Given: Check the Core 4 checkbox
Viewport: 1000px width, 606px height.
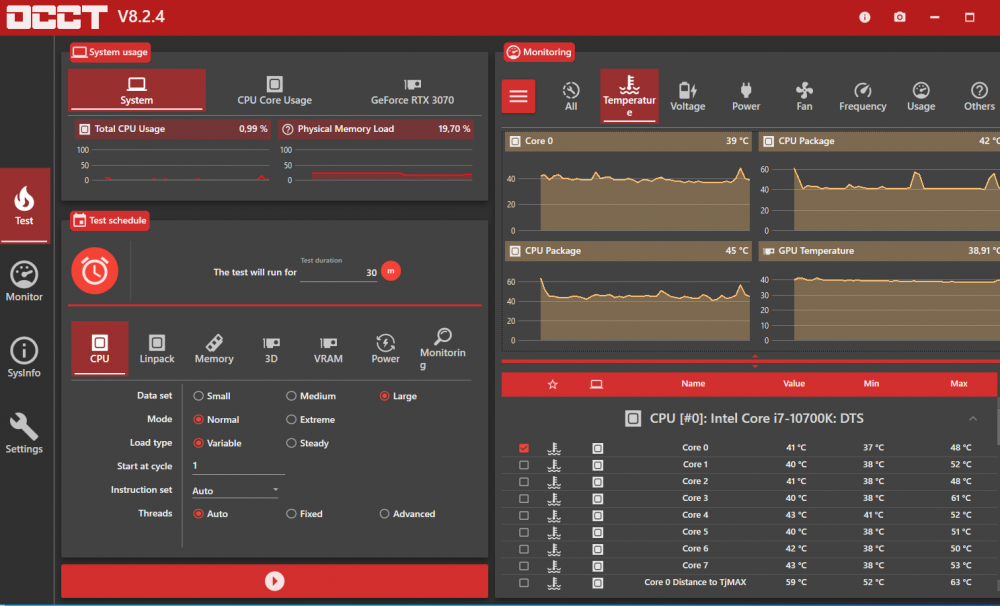Looking at the screenshot, I should point(524,515).
